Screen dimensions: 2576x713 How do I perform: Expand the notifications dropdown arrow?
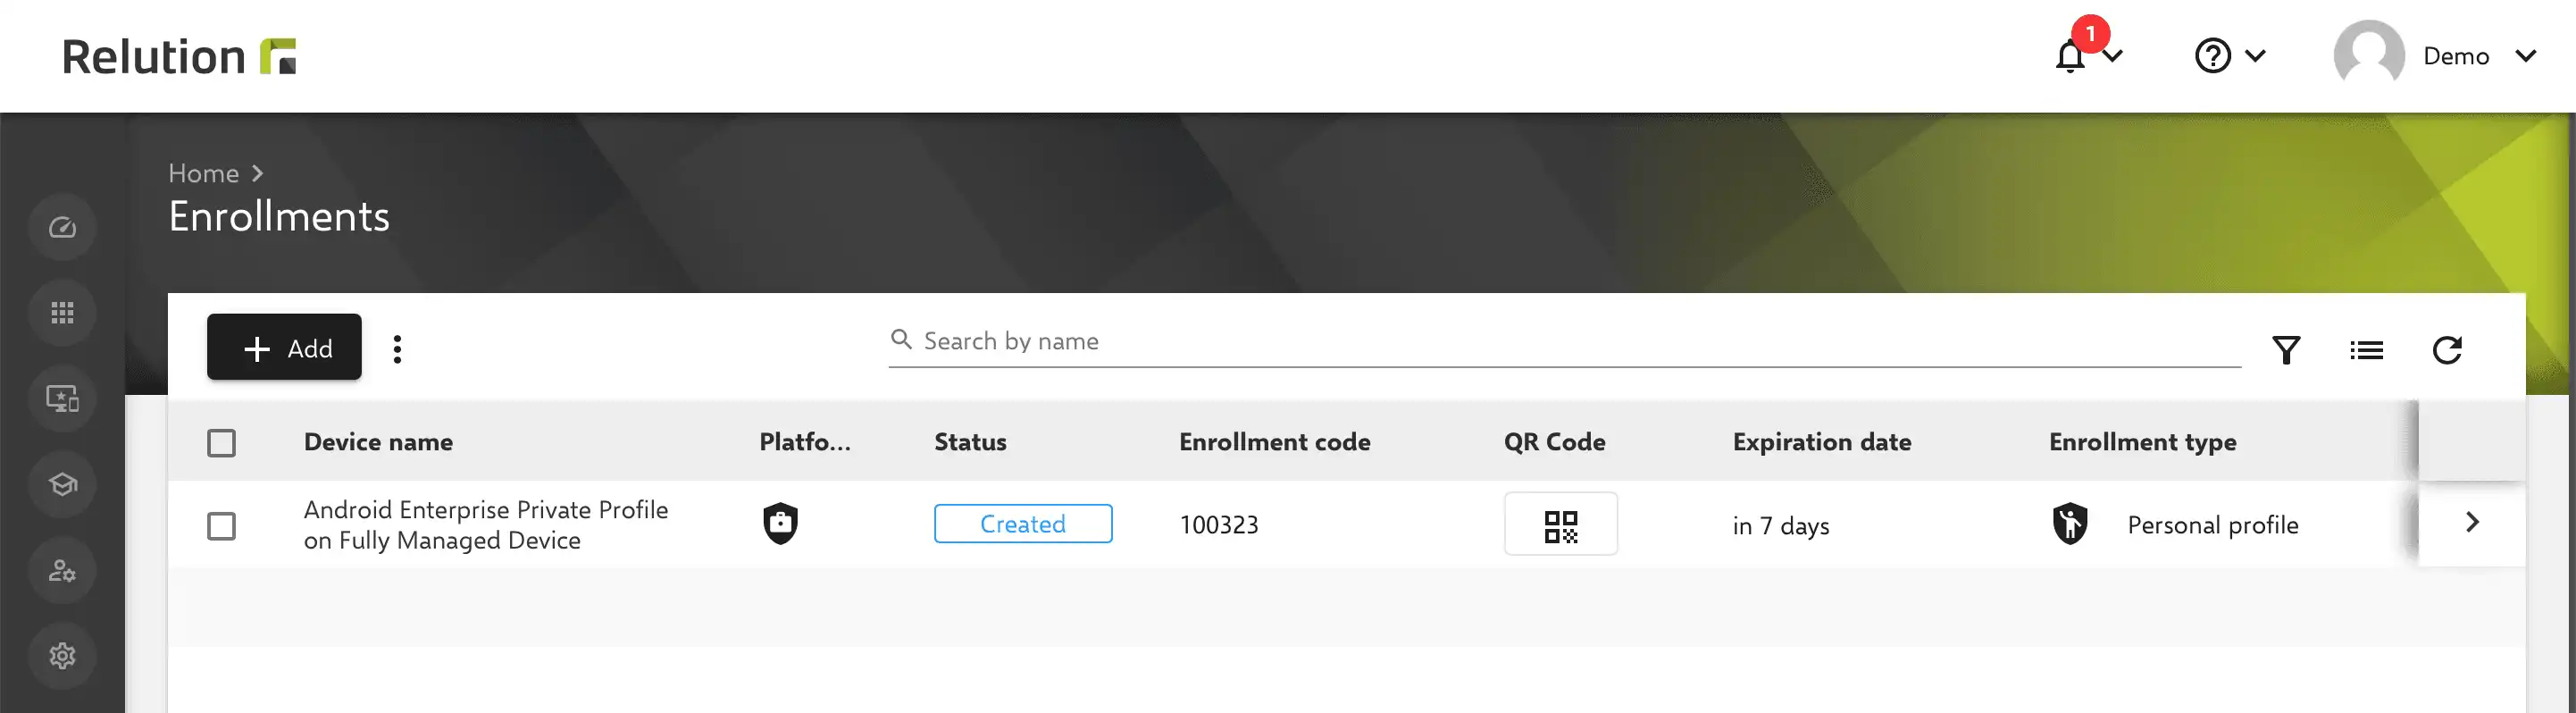click(x=2113, y=56)
